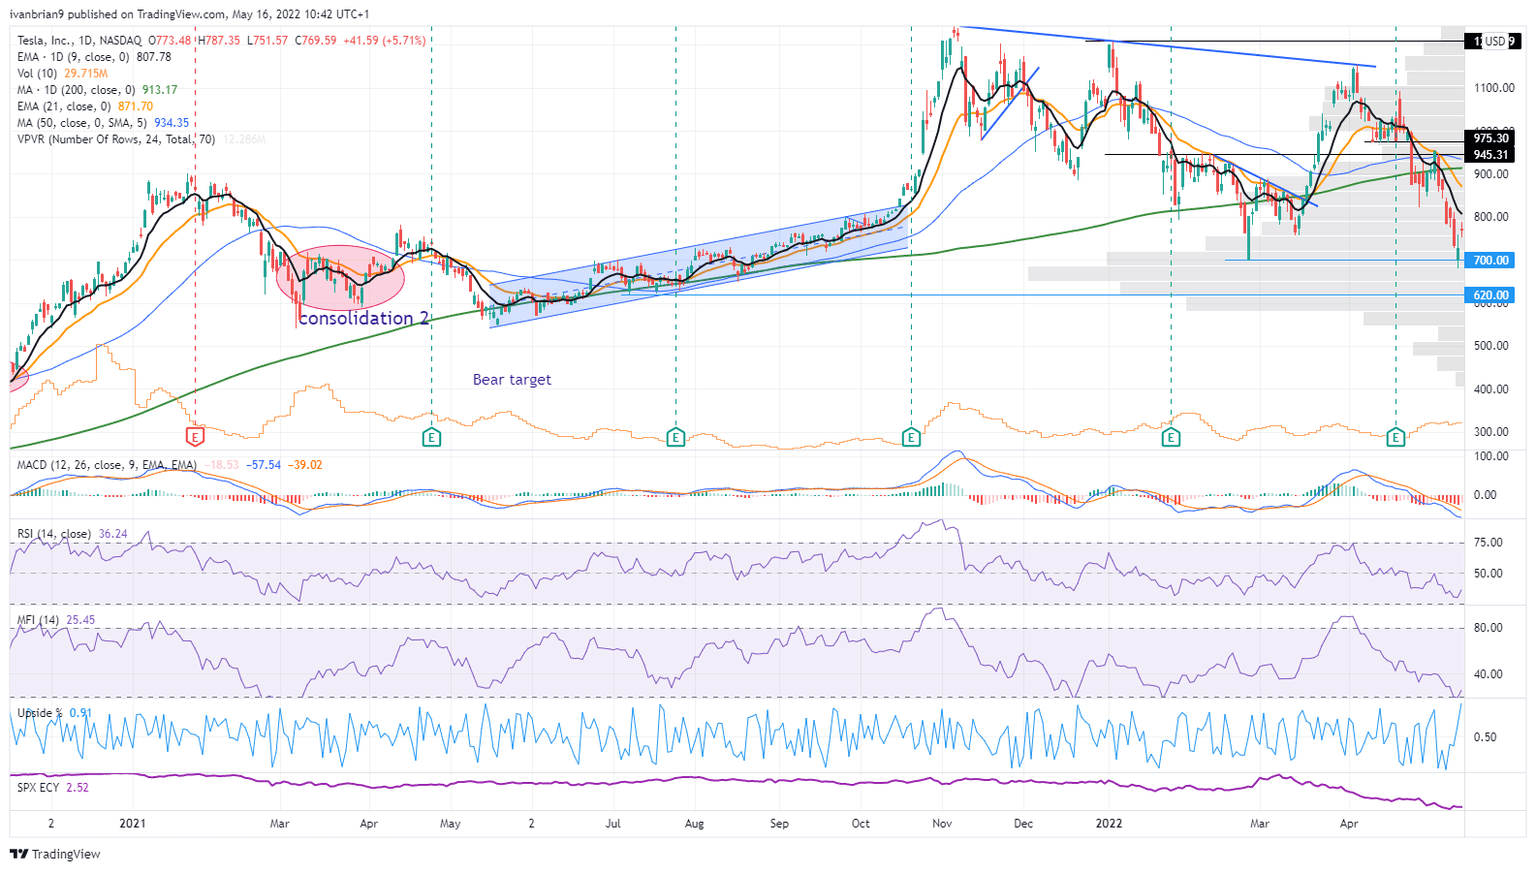1536x871 pixels.
Task: Click the VPVR indicator legend
Action: [x=141, y=139]
